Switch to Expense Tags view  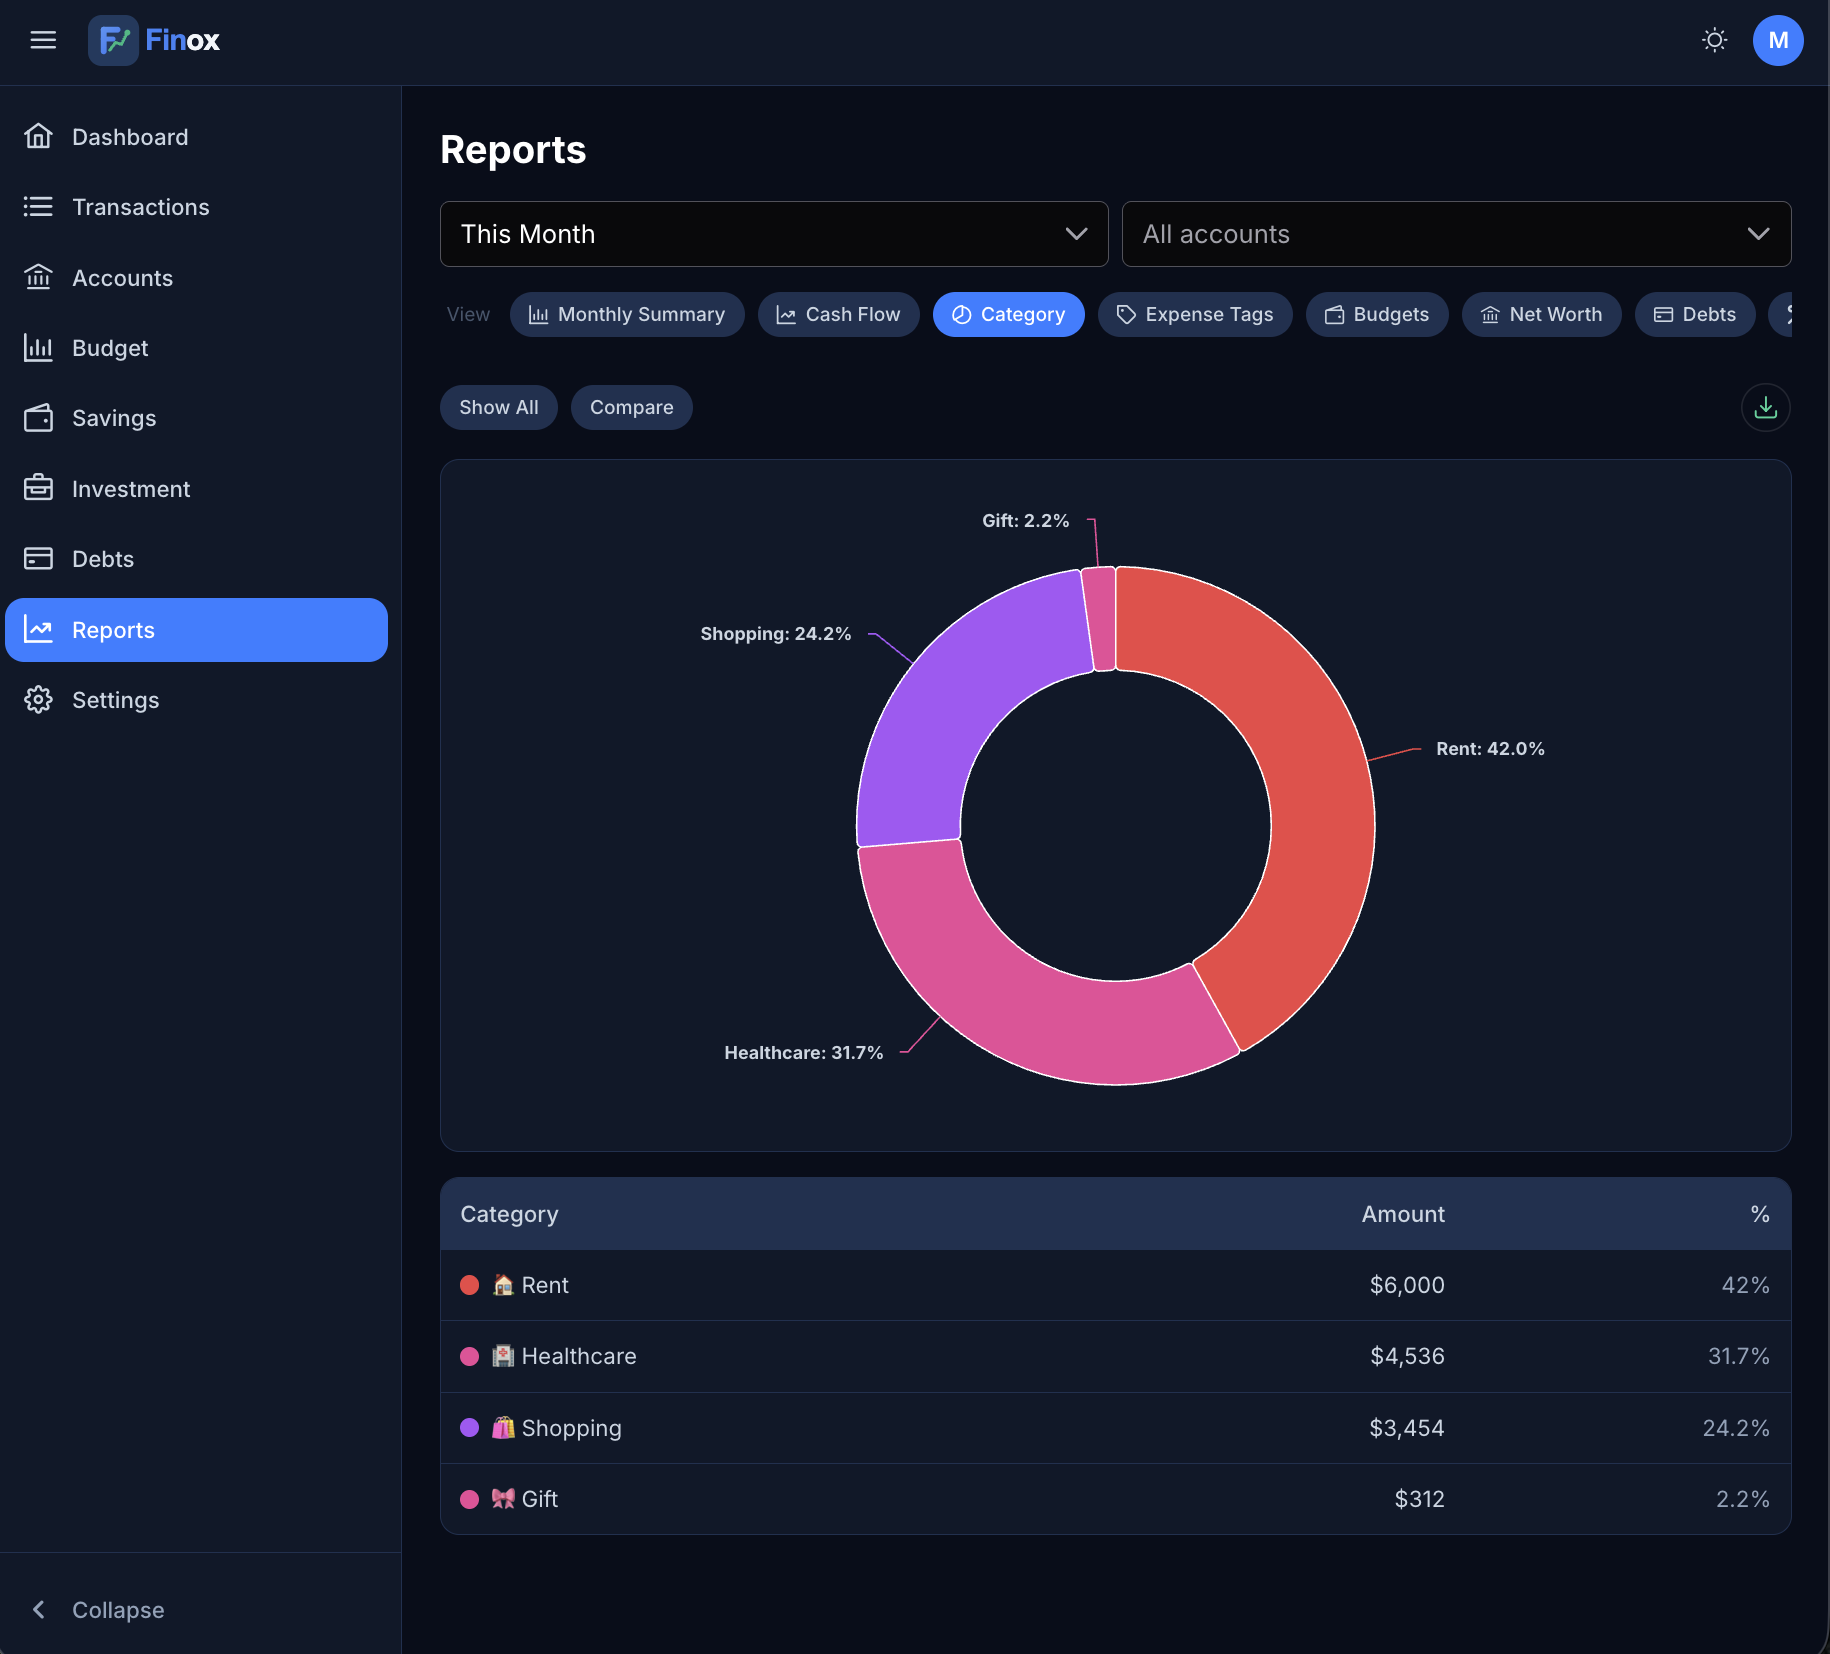(1195, 314)
